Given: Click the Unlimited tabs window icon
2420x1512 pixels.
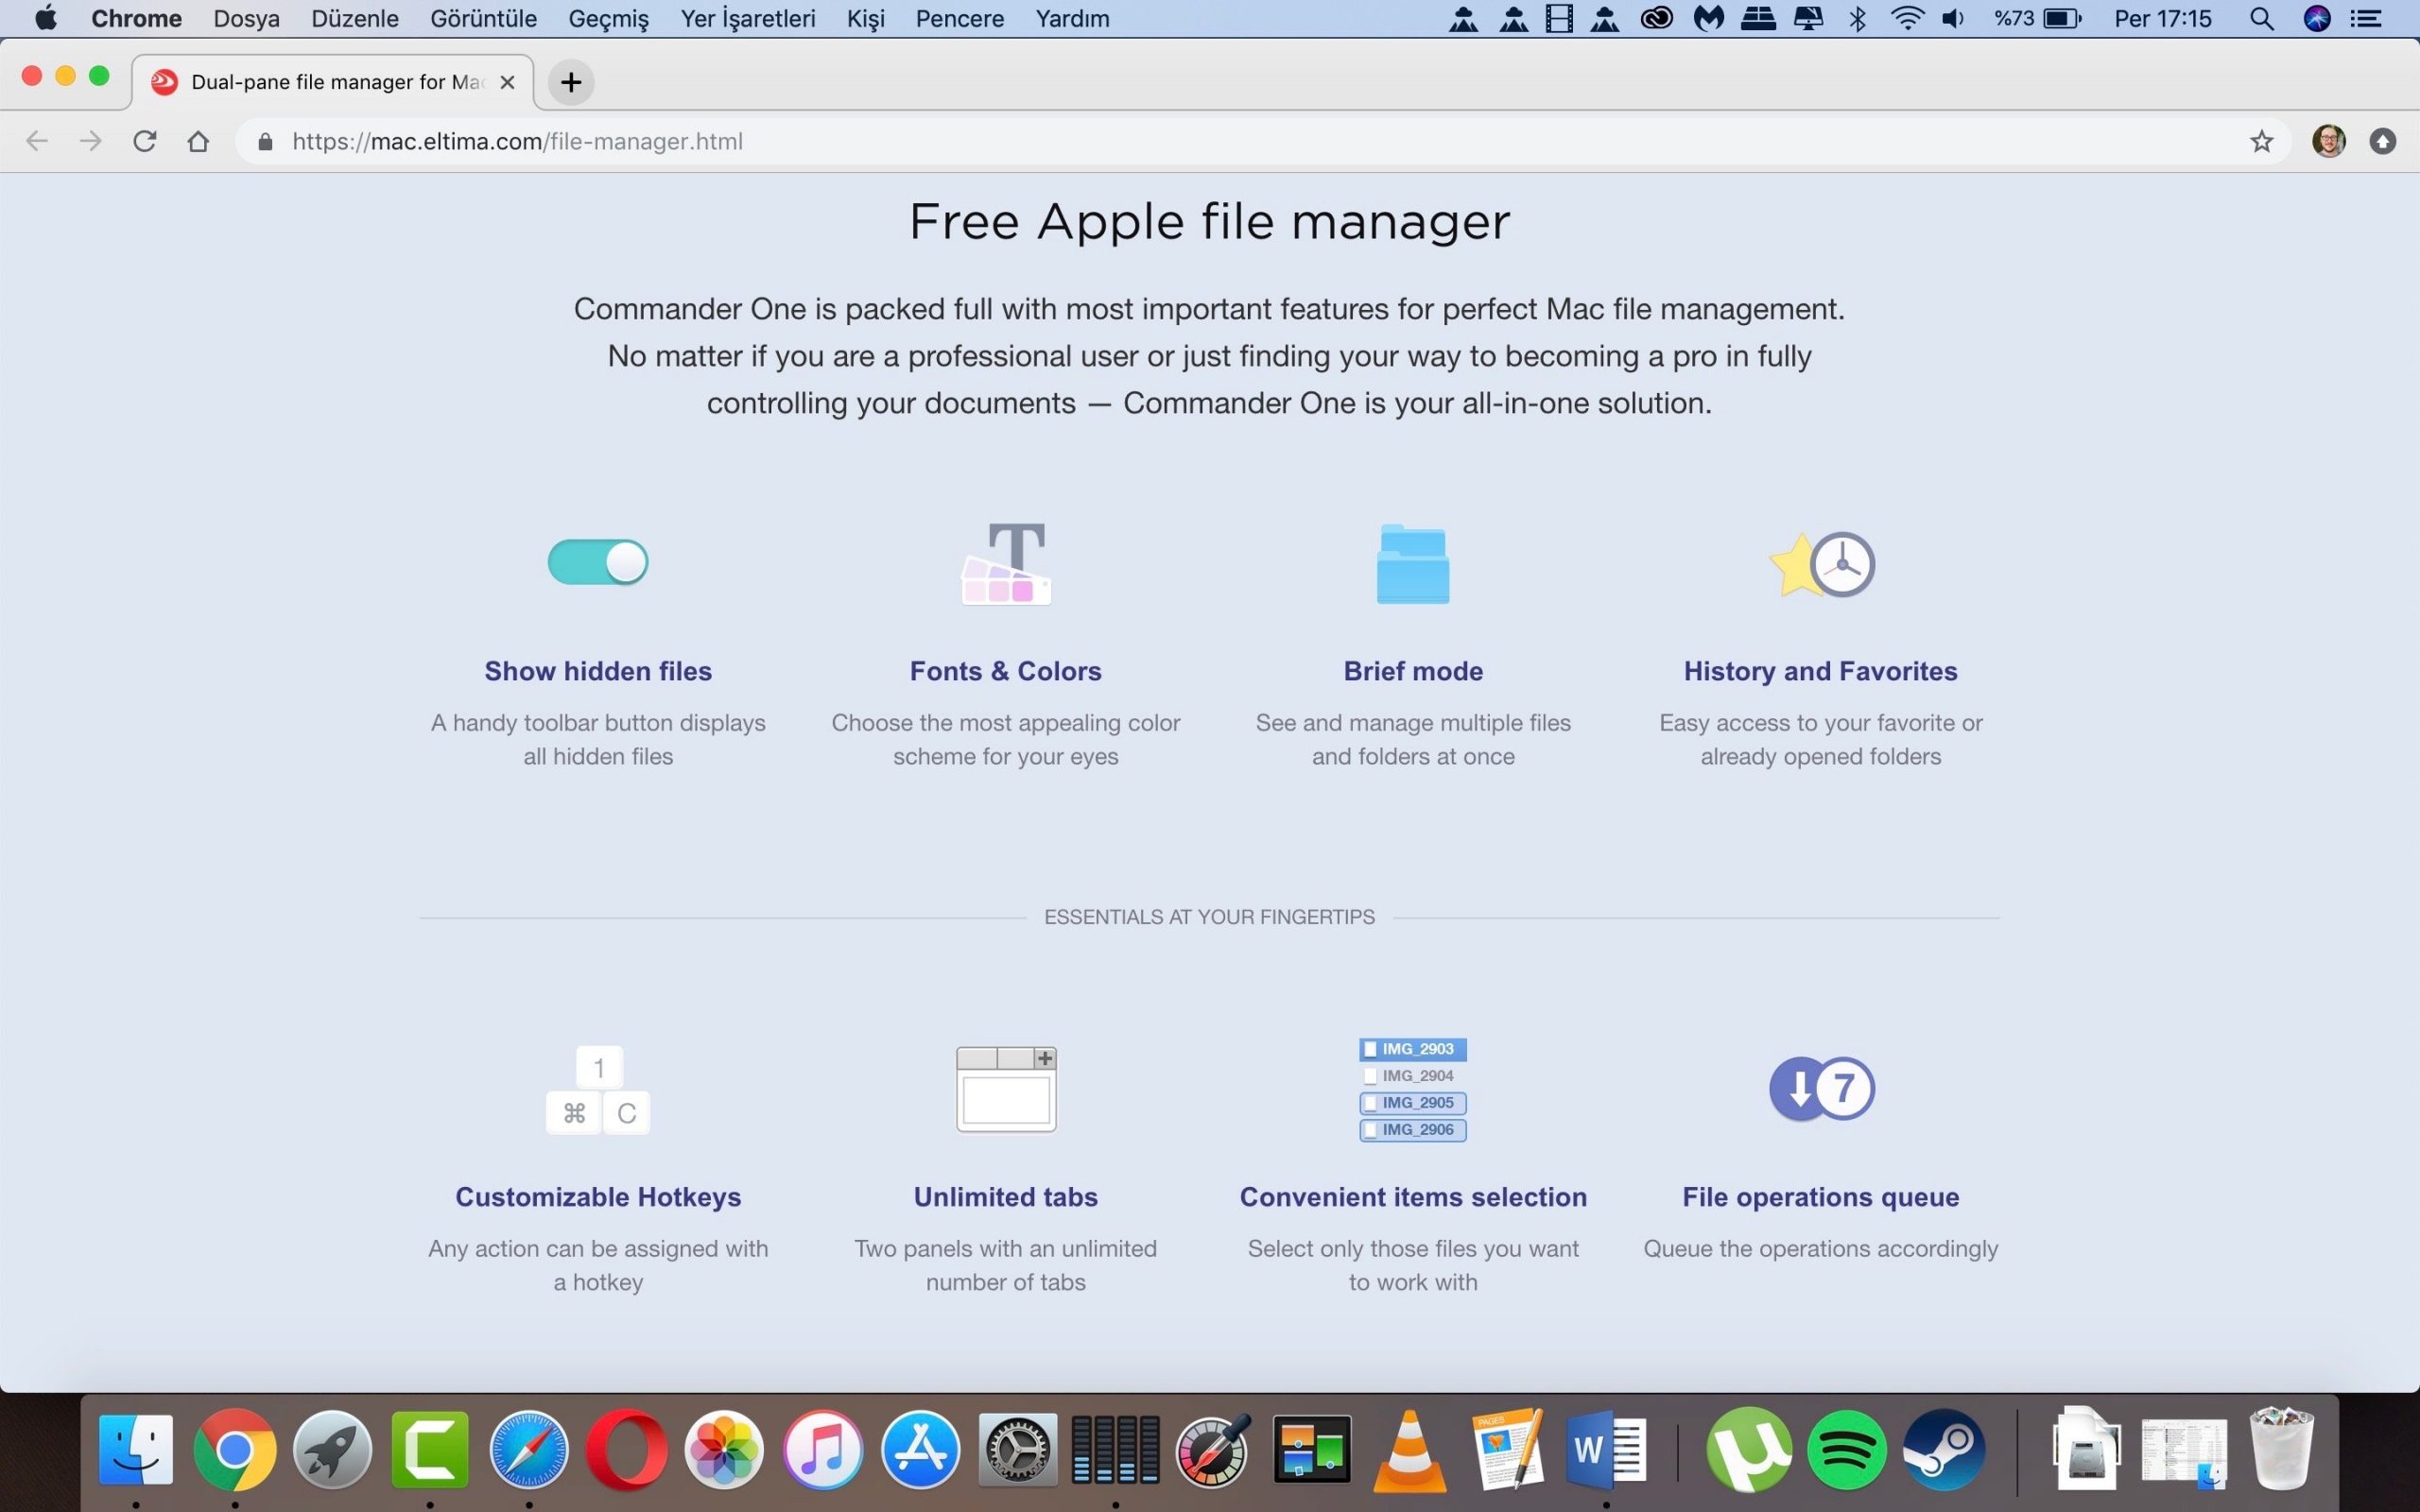Looking at the screenshot, I should tap(1006, 1089).
